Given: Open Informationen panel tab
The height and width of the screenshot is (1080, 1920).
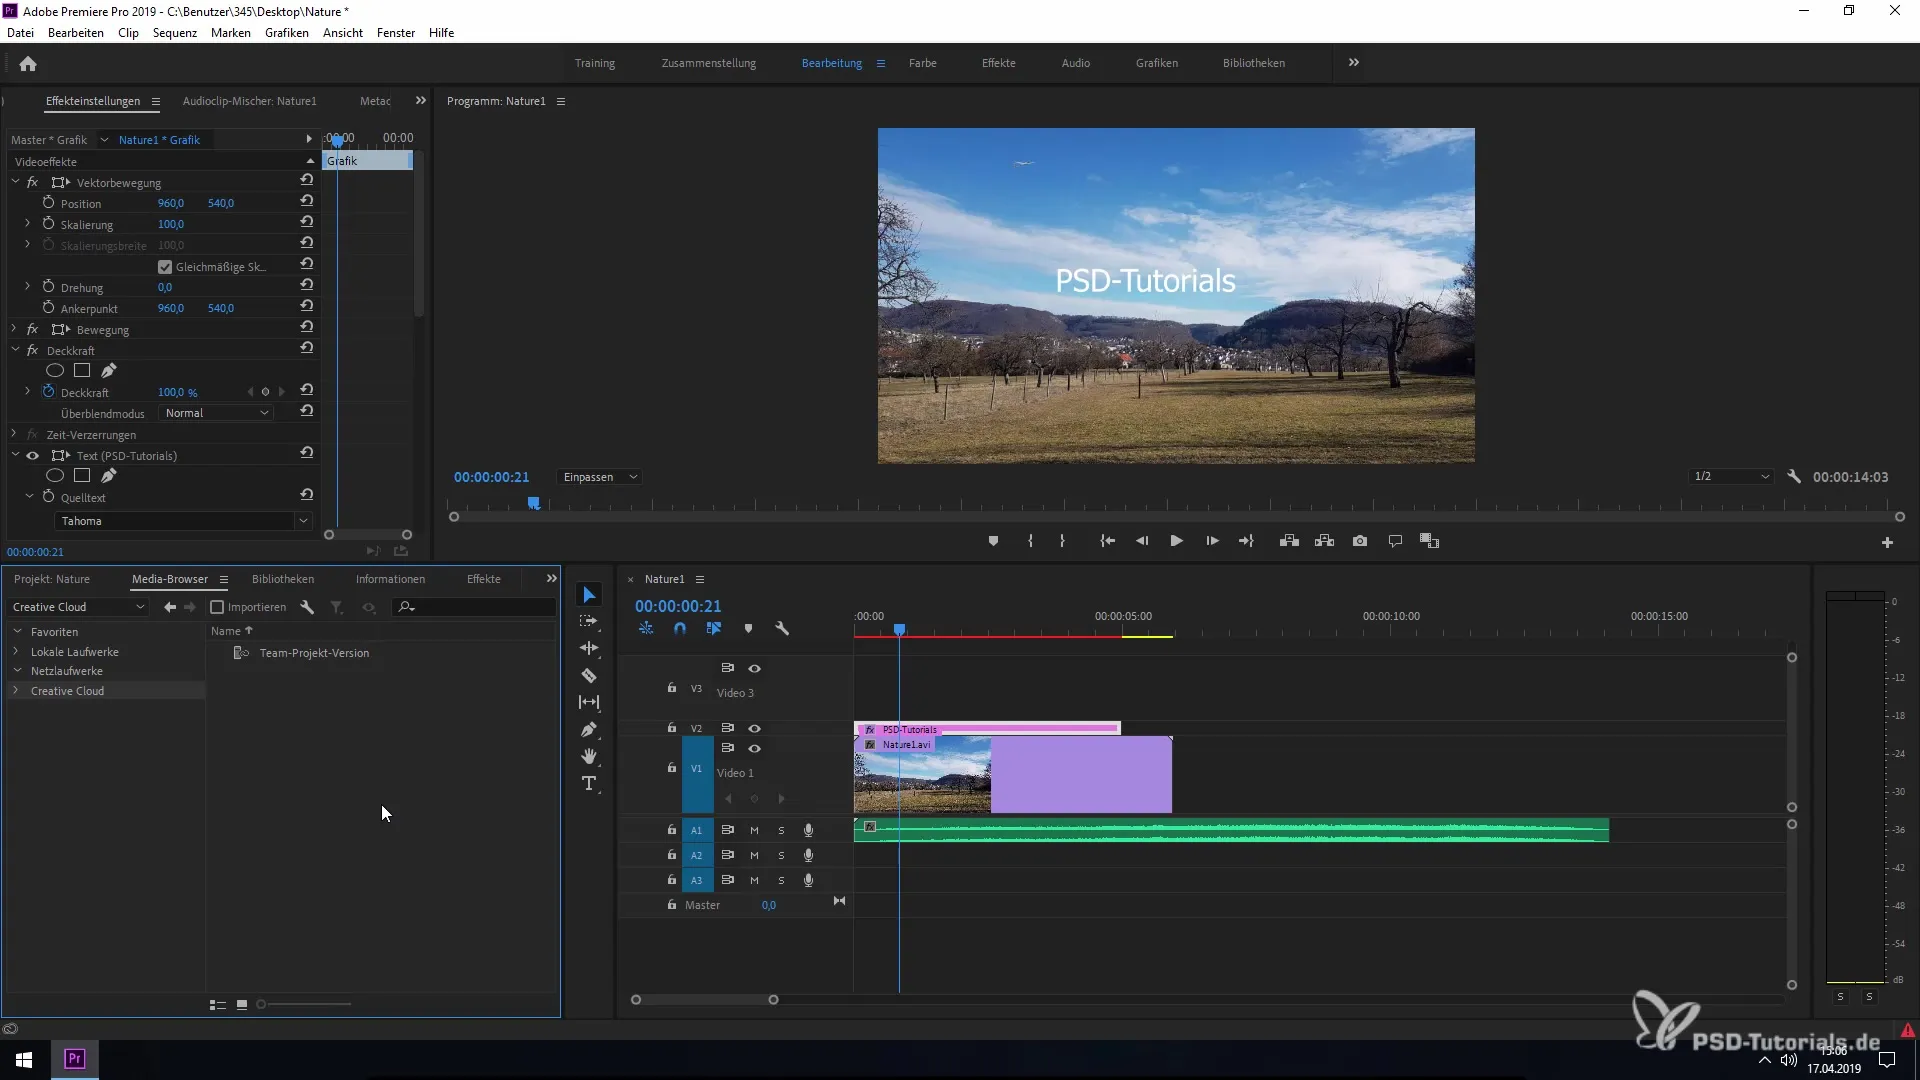Looking at the screenshot, I should (390, 579).
